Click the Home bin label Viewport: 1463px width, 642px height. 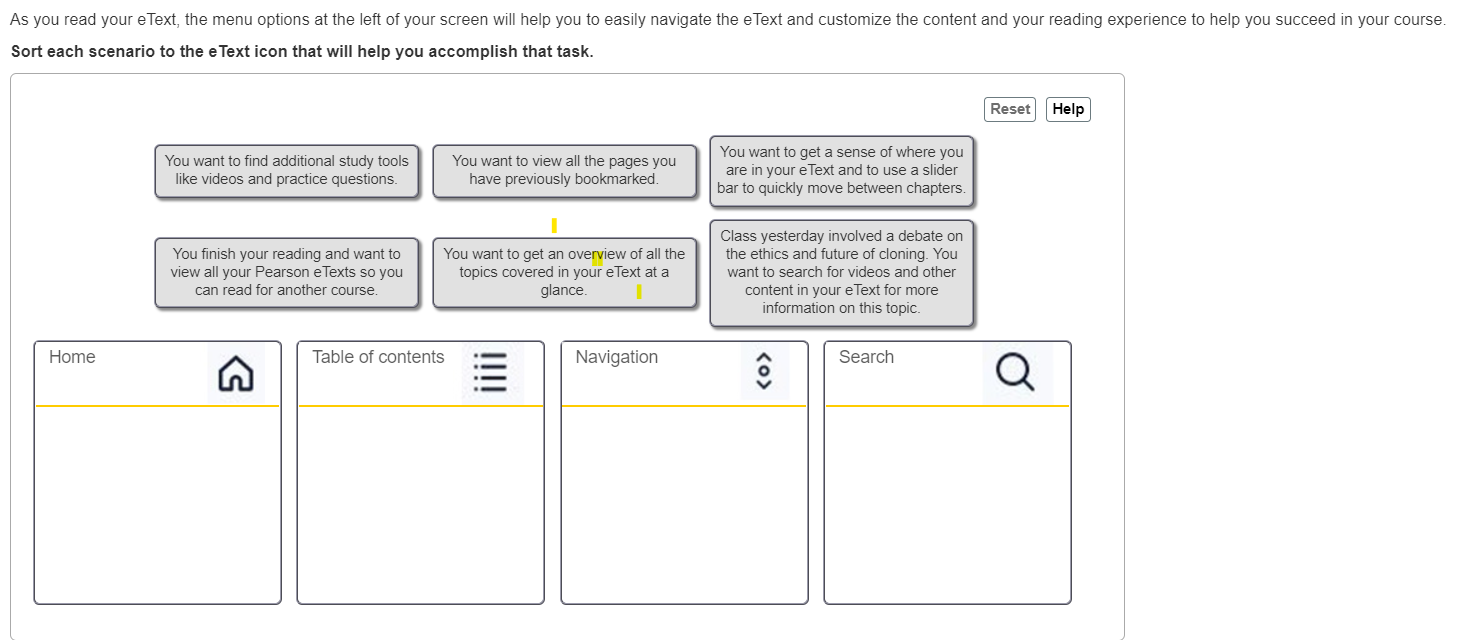pos(72,357)
